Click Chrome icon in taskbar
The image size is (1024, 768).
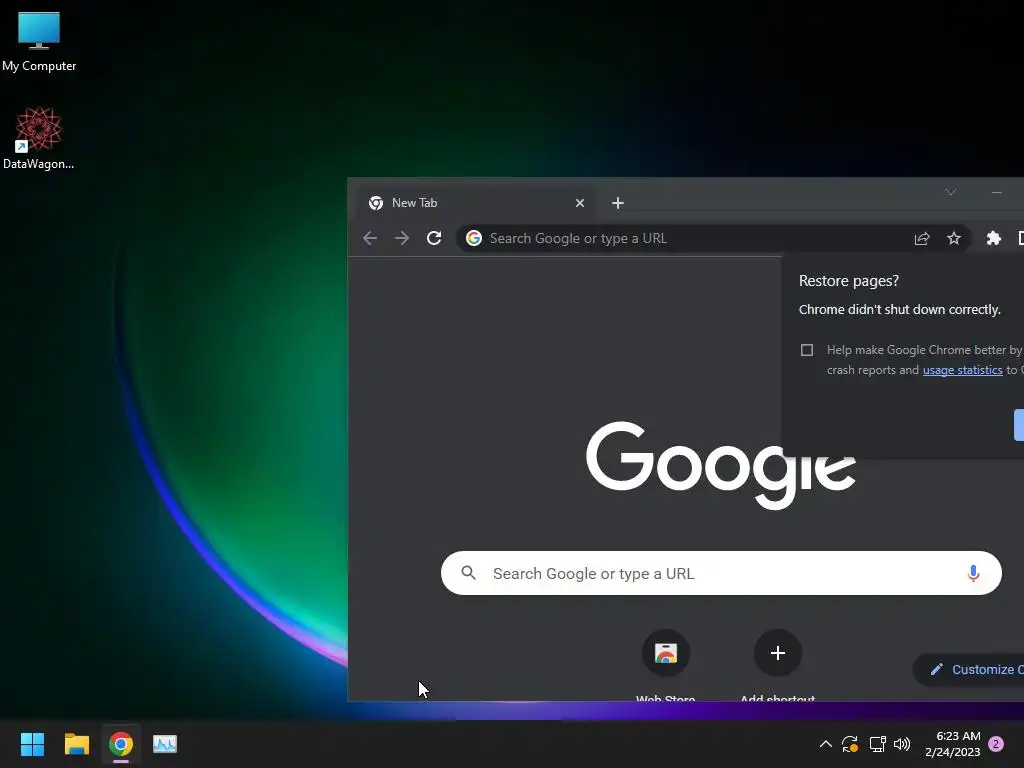point(121,744)
